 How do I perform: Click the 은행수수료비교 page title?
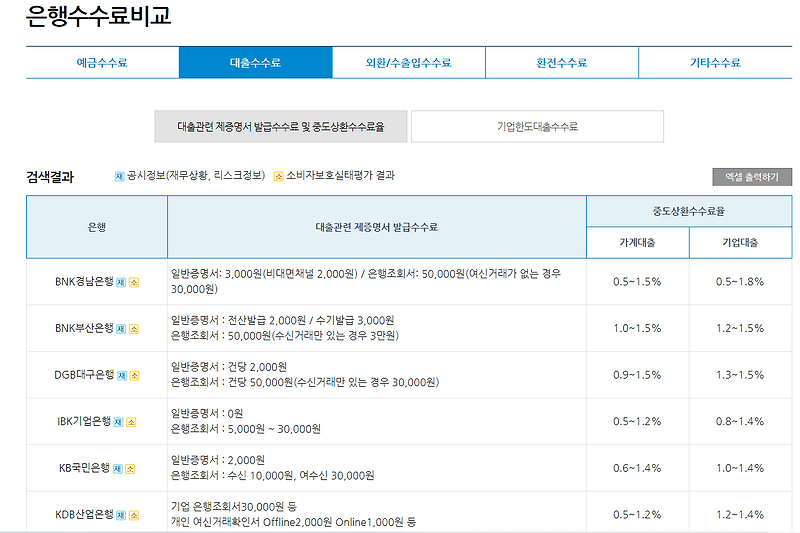click(x=98, y=15)
